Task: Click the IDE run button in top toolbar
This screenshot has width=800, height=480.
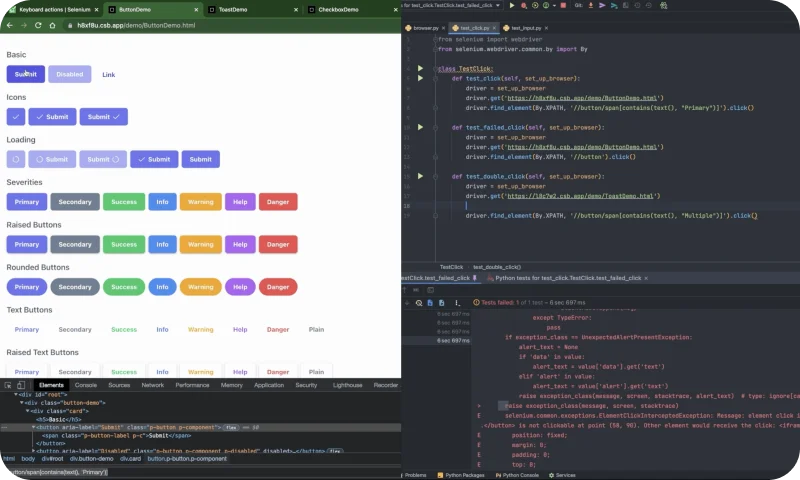Action: click(512, 5)
